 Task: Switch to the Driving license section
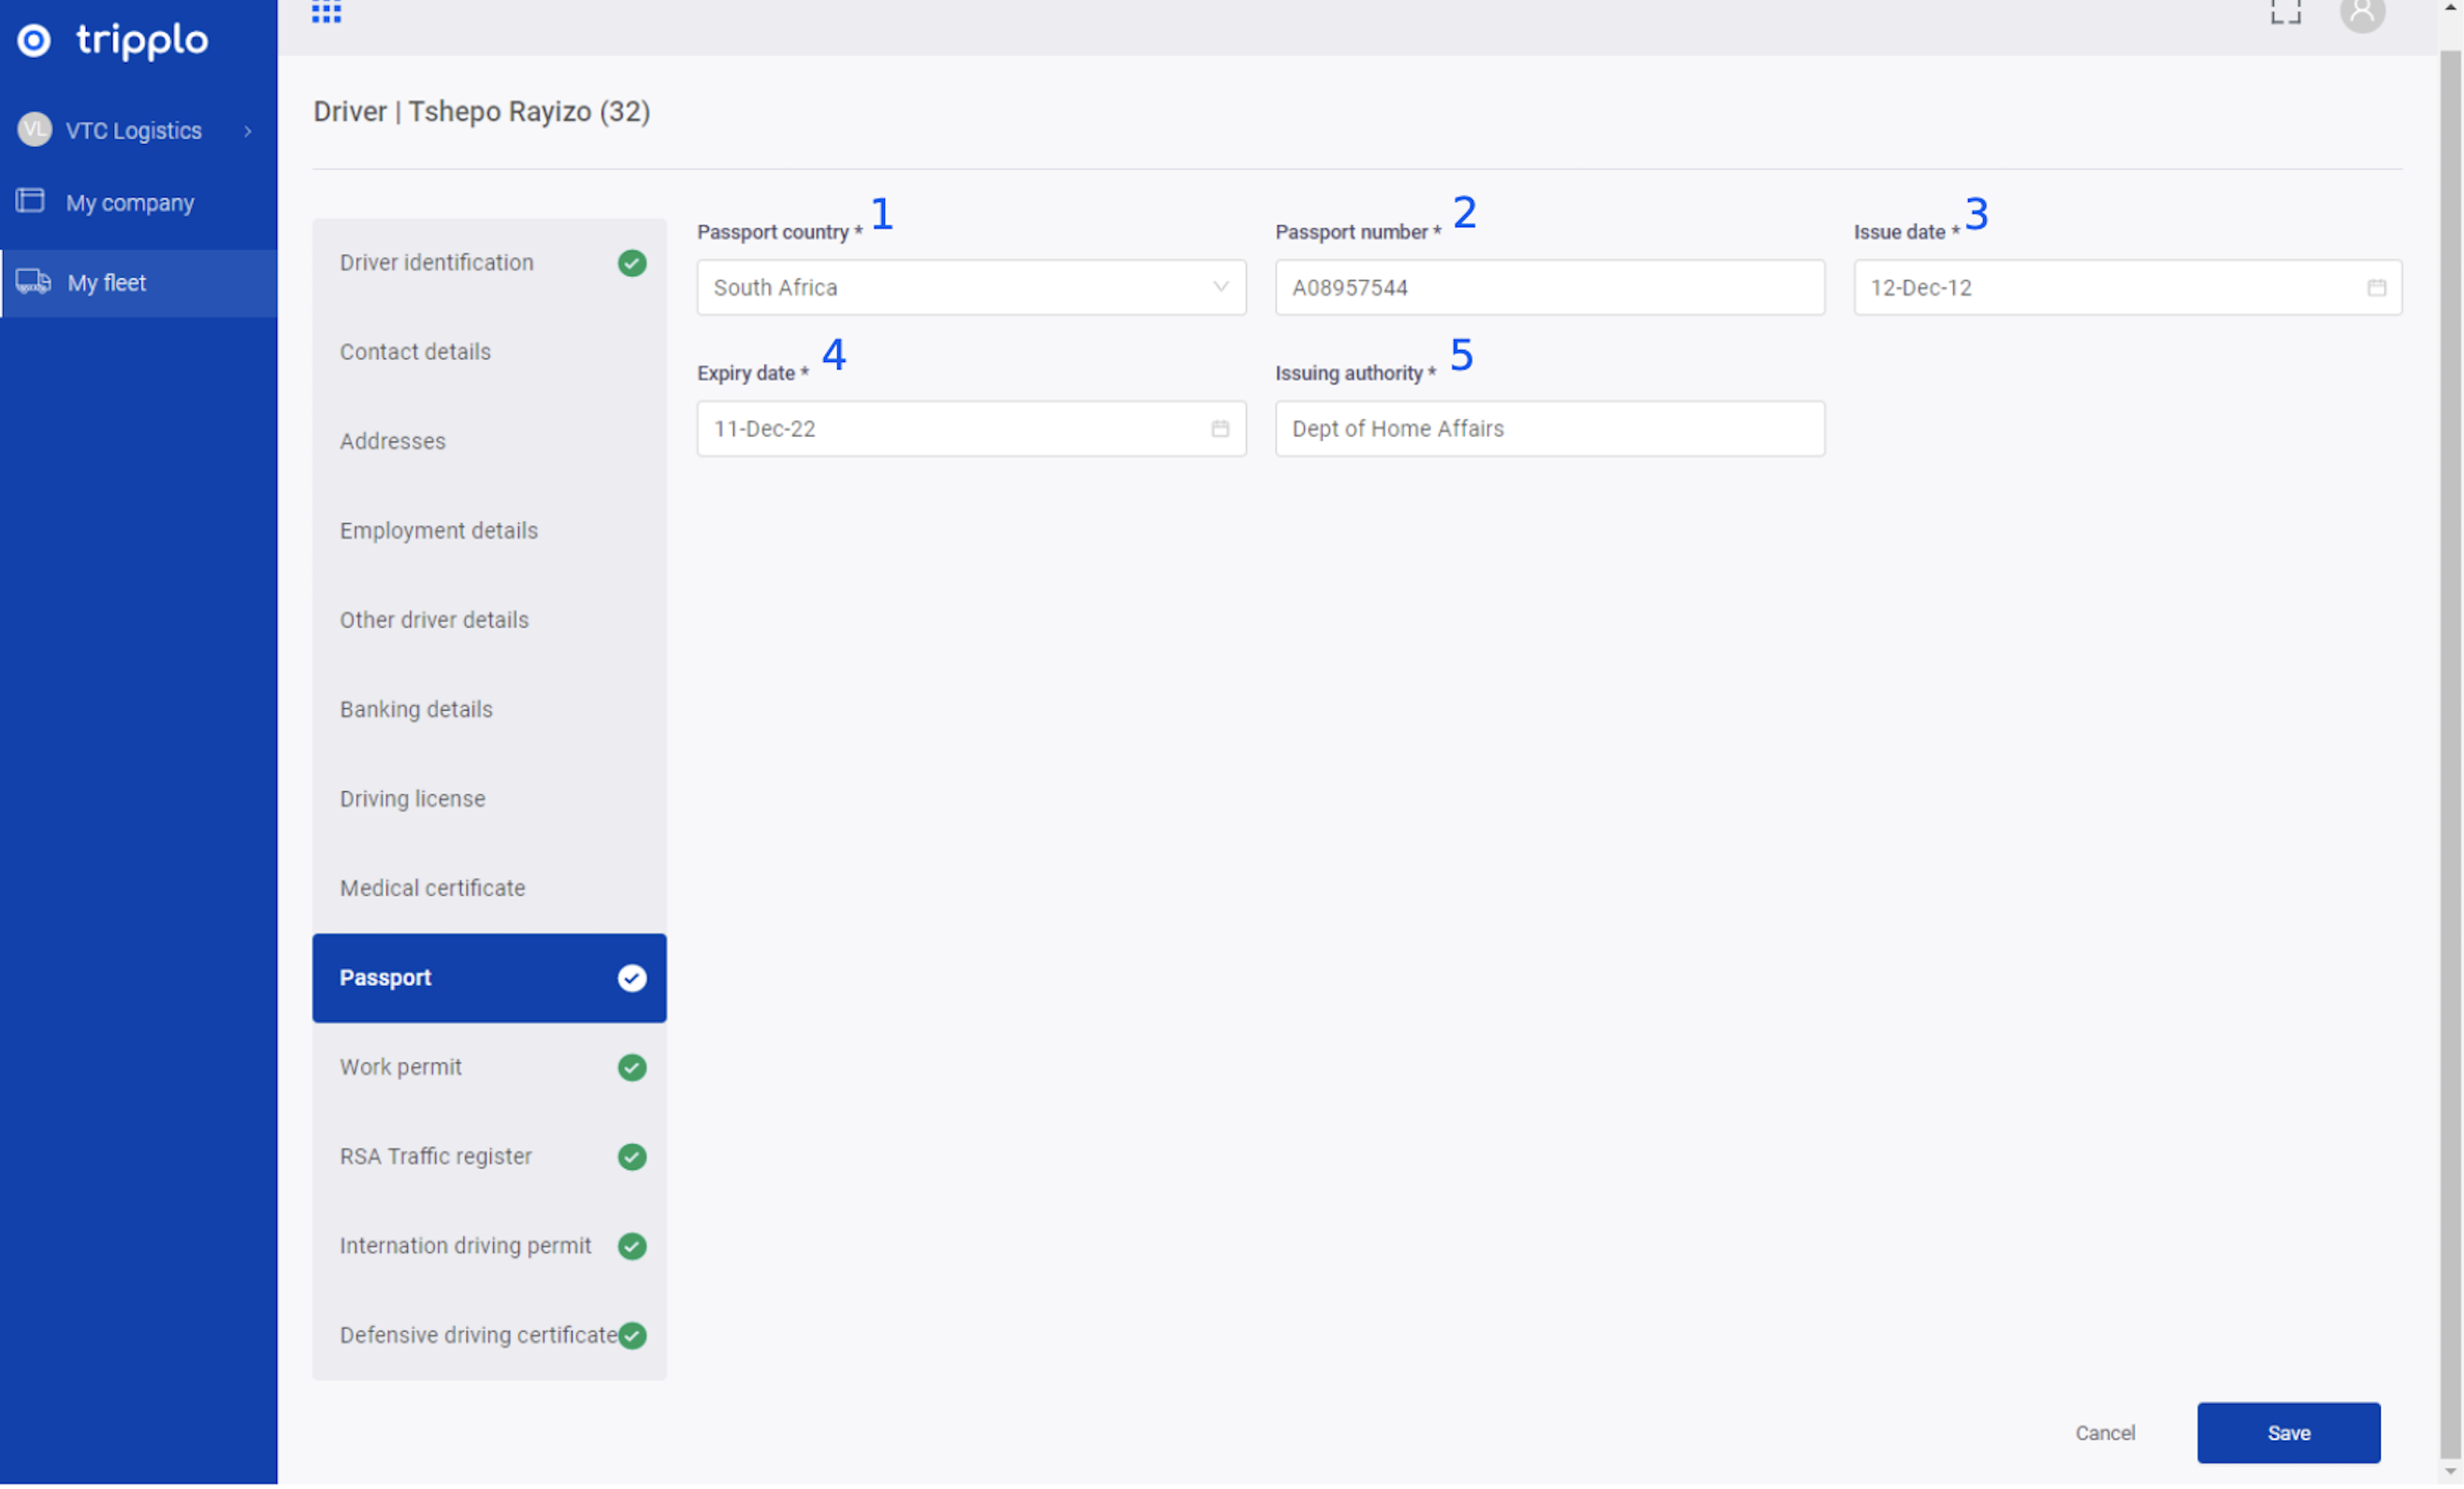[x=412, y=799]
